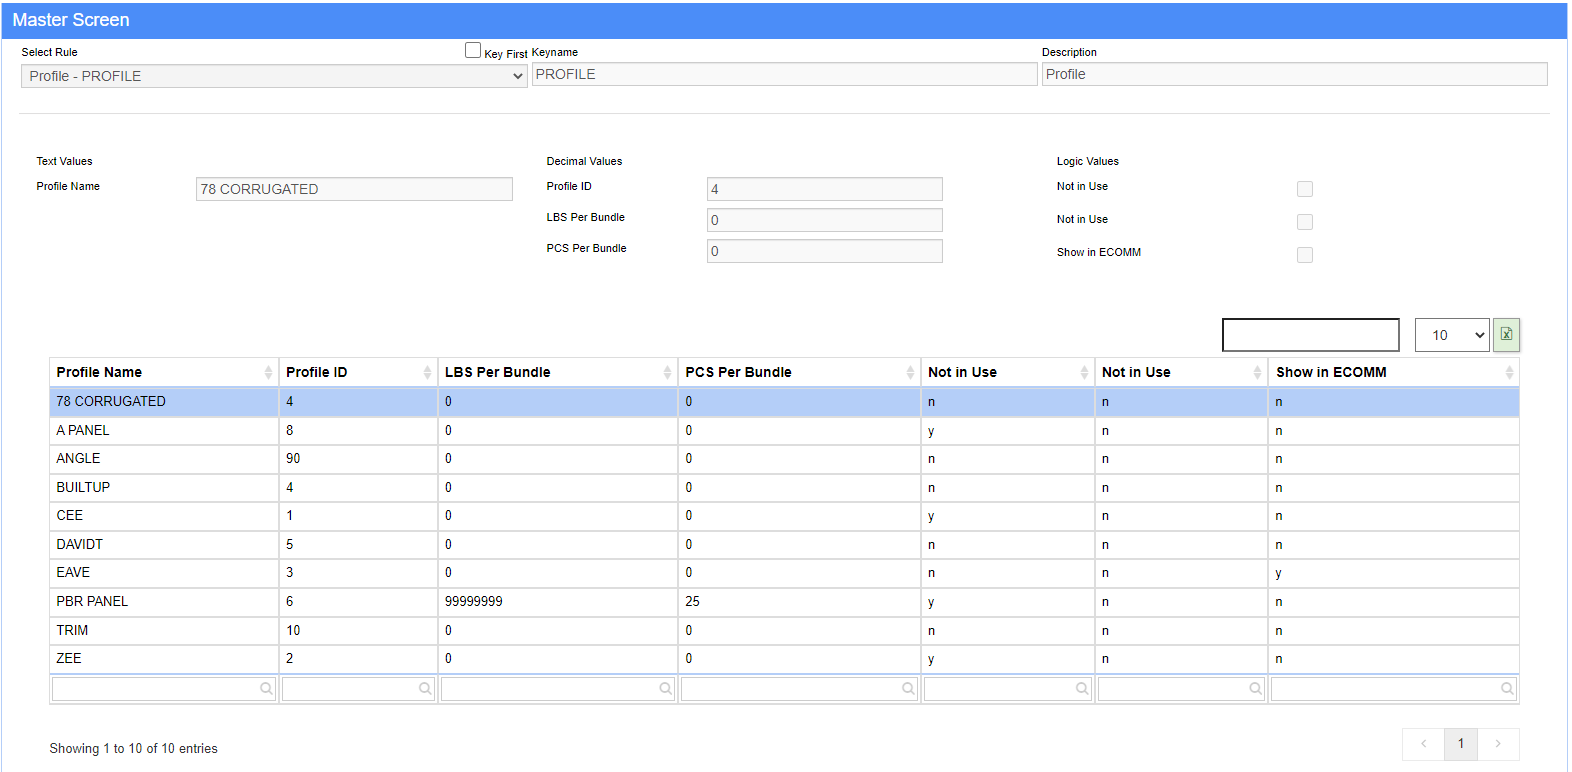Open the Select Rule dropdown
Screen dimensions: 1572x772
273,76
